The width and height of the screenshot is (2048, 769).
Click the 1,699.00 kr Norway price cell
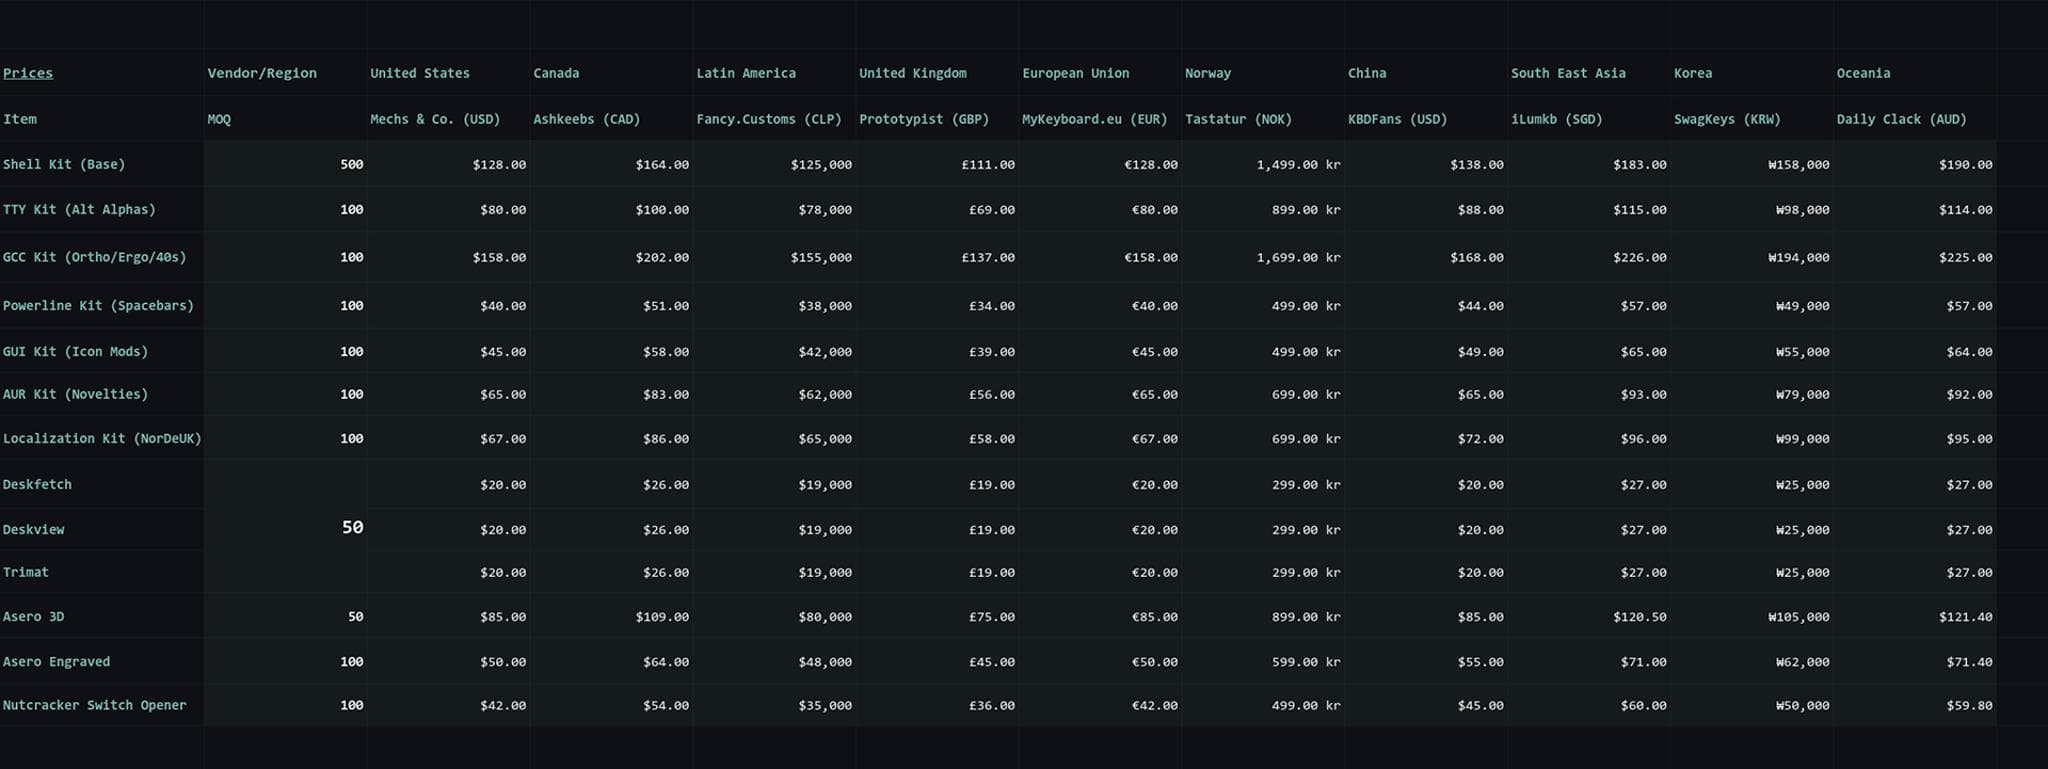(x=1298, y=257)
